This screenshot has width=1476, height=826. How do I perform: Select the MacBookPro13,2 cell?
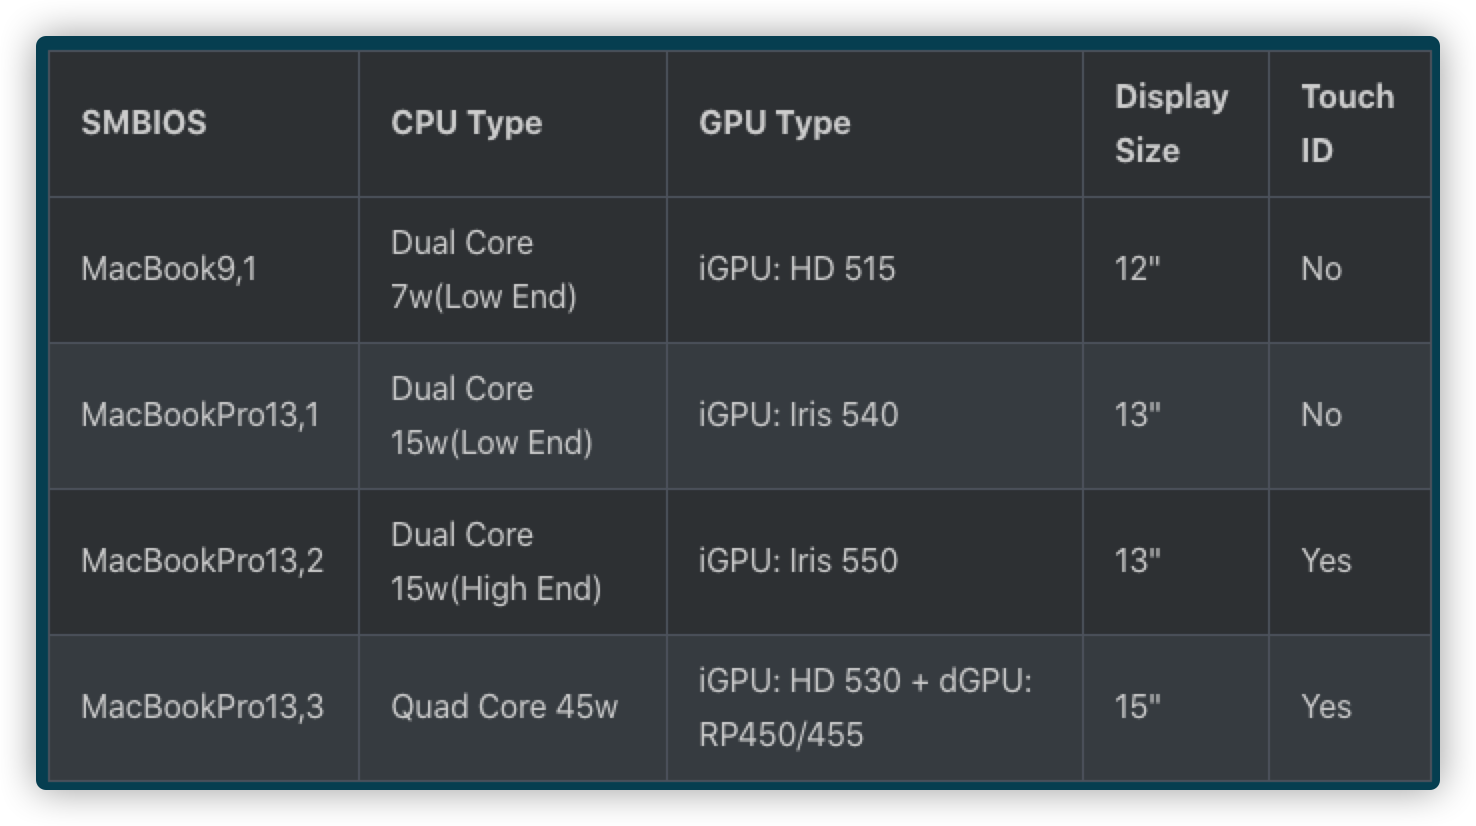[x=202, y=561]
